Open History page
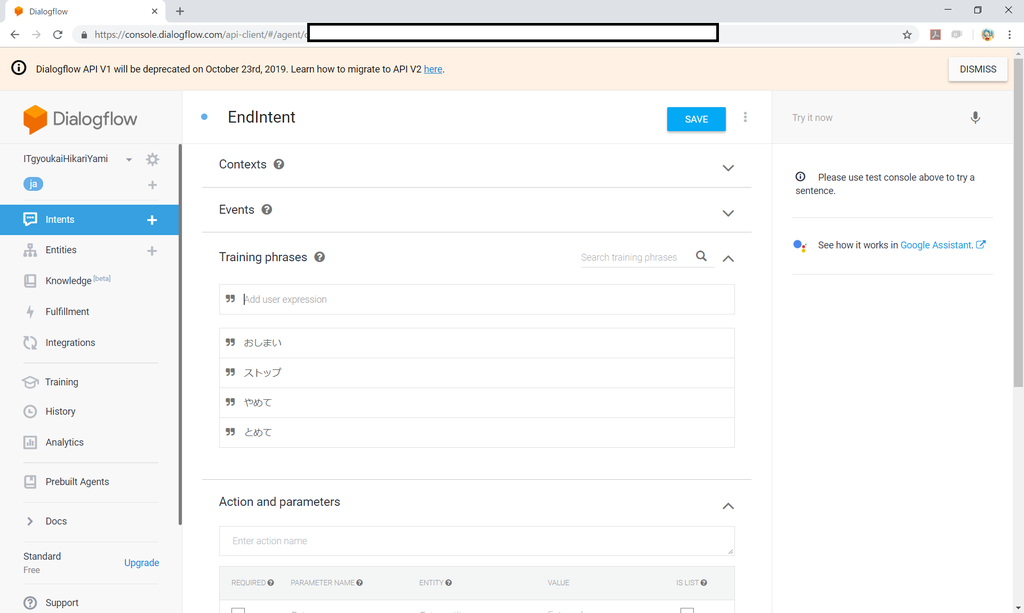The image size is (1024, 613). (60, 411)
